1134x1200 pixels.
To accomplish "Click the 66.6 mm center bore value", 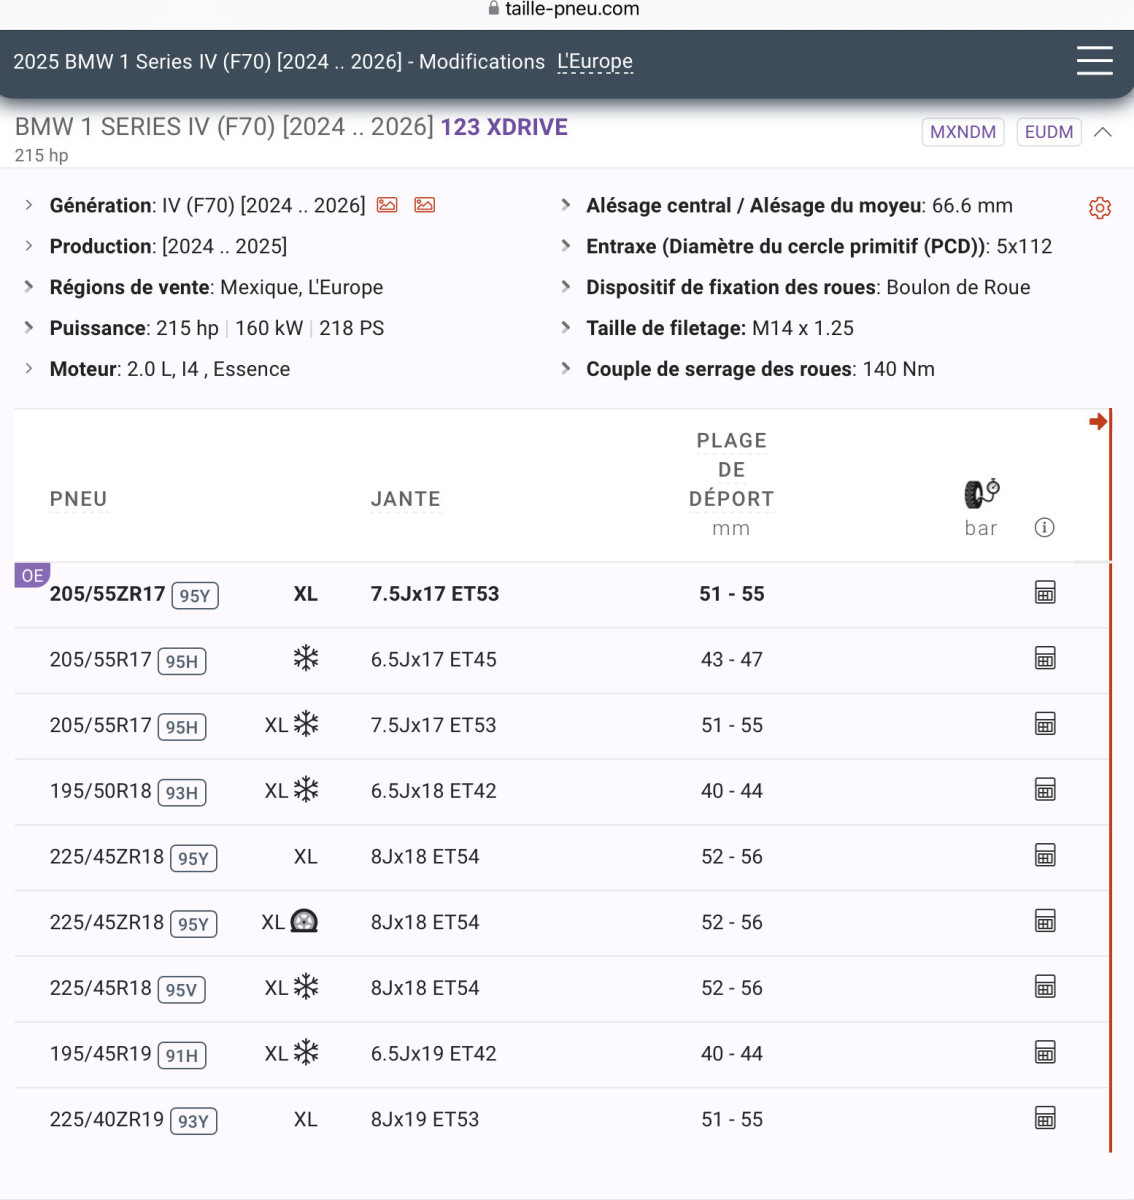I will click(972, 206).
